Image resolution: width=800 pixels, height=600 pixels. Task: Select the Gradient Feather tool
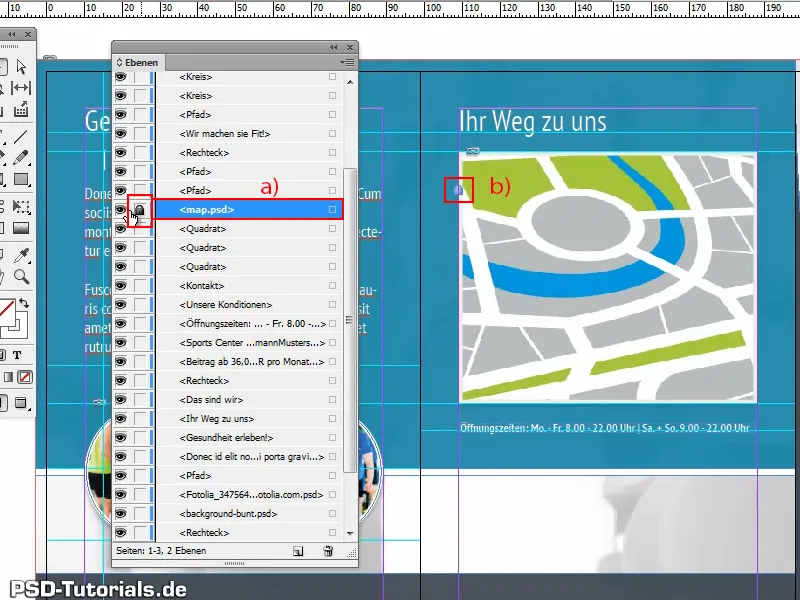(21, 228)
